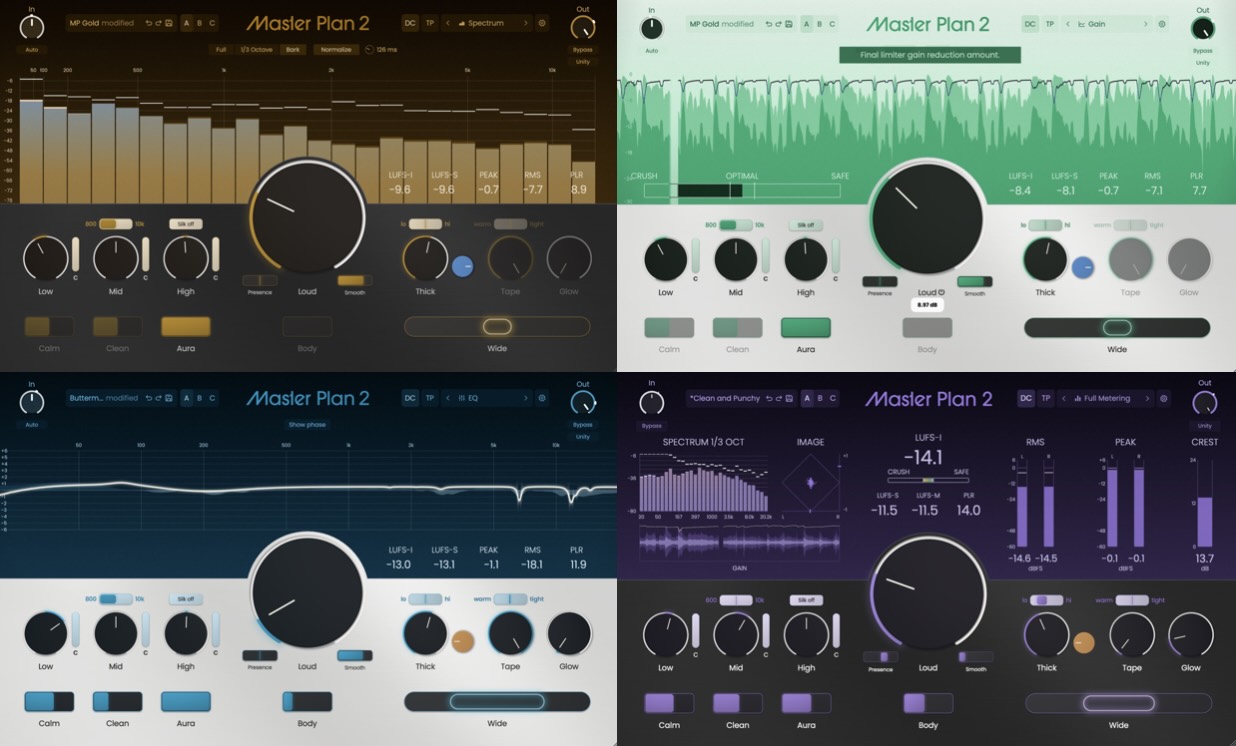1236x746 pixels.
Task: Toggle Body in the blue instance
Action: [307, 701]
